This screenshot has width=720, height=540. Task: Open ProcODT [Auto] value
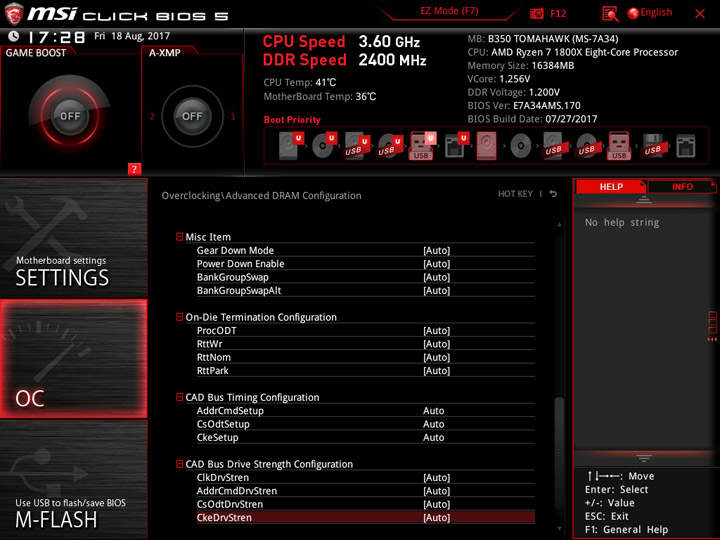pos(437,330)
